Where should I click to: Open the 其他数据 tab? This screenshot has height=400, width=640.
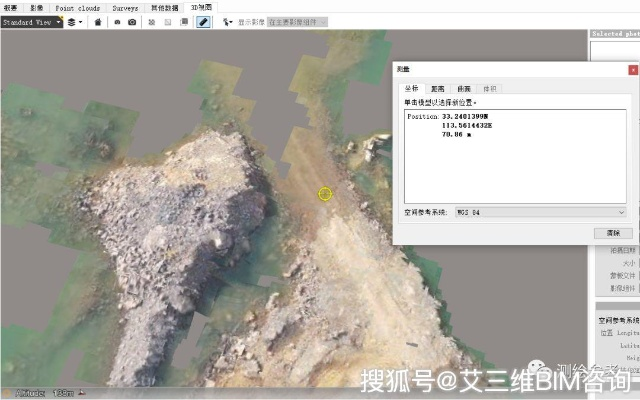[x=164, y=8]
